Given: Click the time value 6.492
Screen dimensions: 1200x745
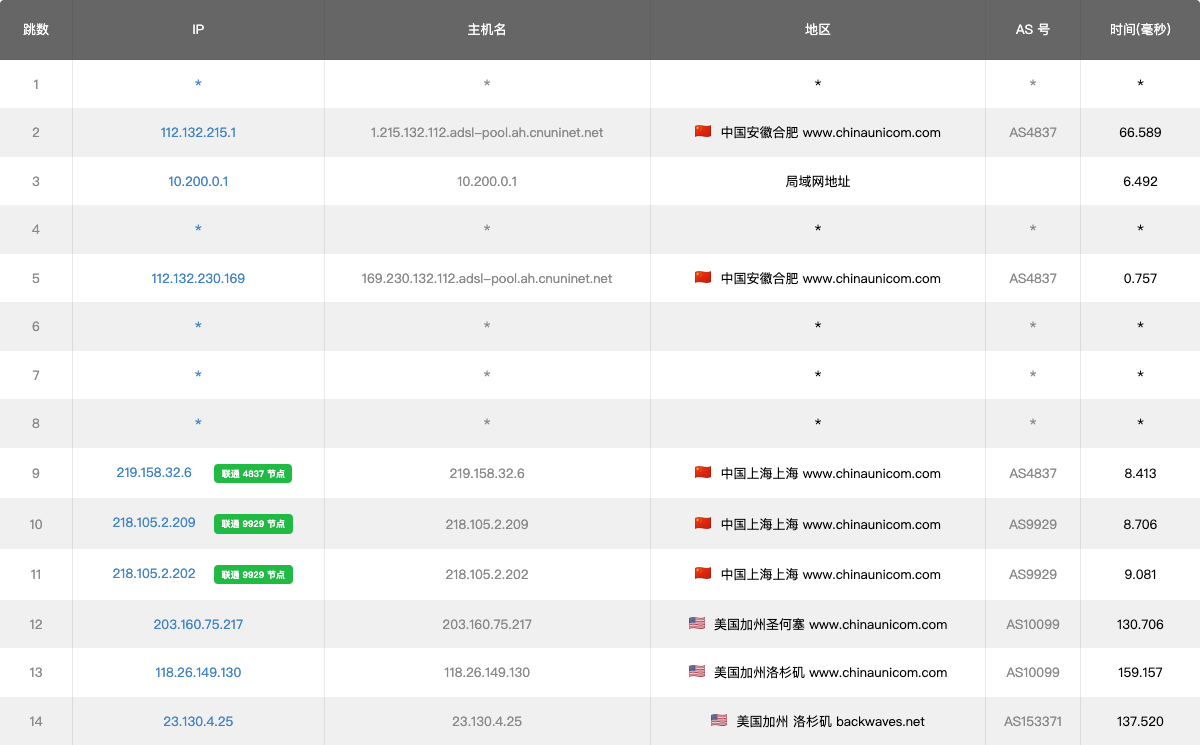Looking at the screenshot, I should click(1140, 181).
